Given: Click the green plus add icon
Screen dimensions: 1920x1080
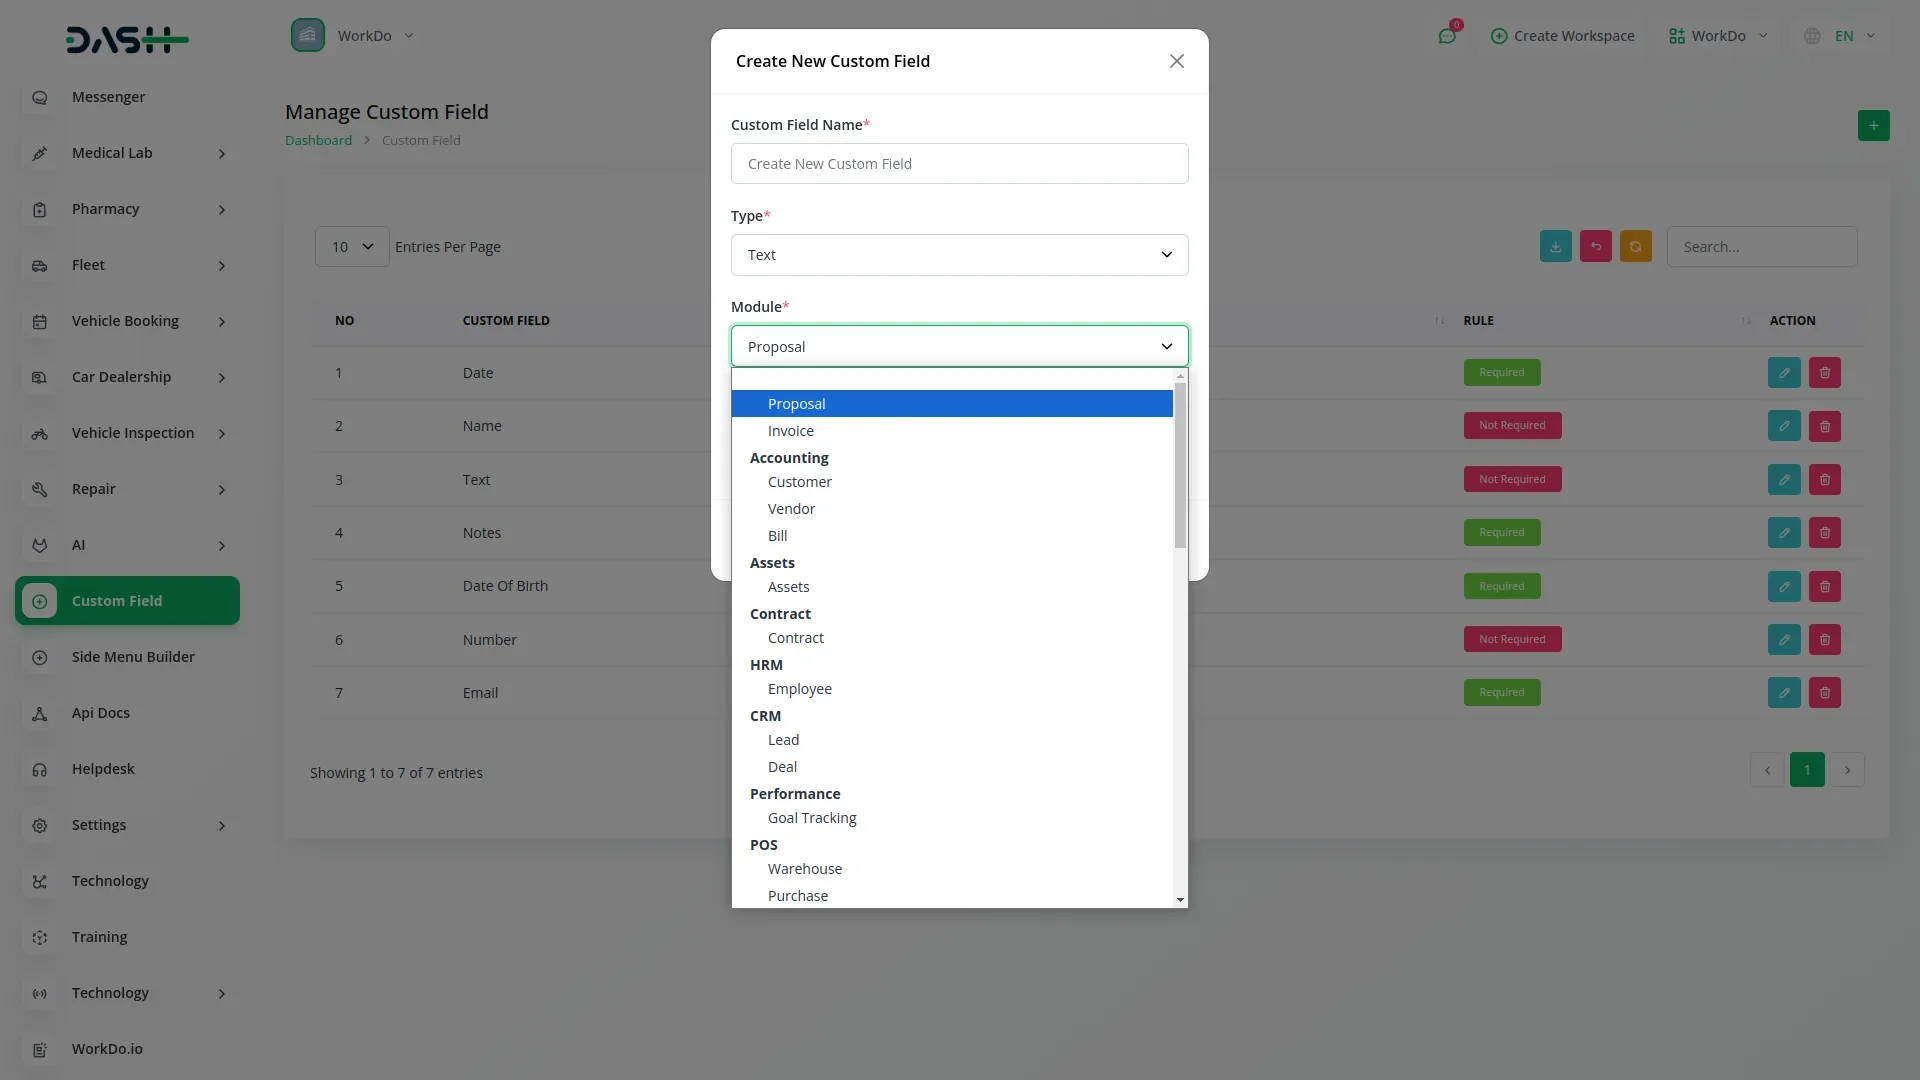Looking at the screenshot, I should tap(1873, 126).
